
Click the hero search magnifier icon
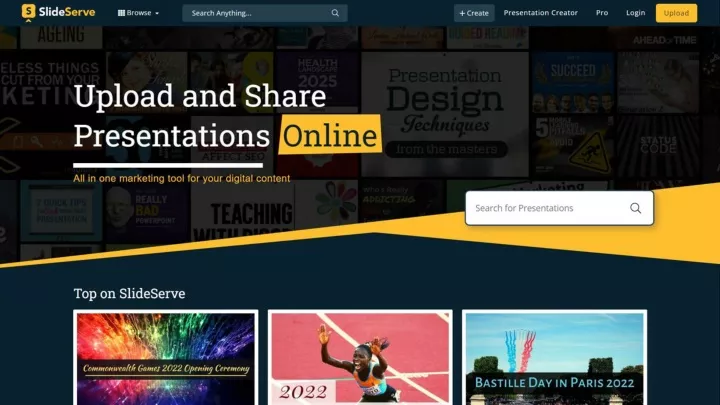[636, 208]
